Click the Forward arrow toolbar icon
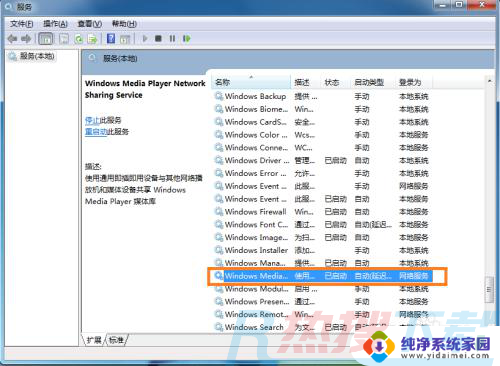Image resolution: width=500 pixels, height=366 pixels. pos(26,39)
